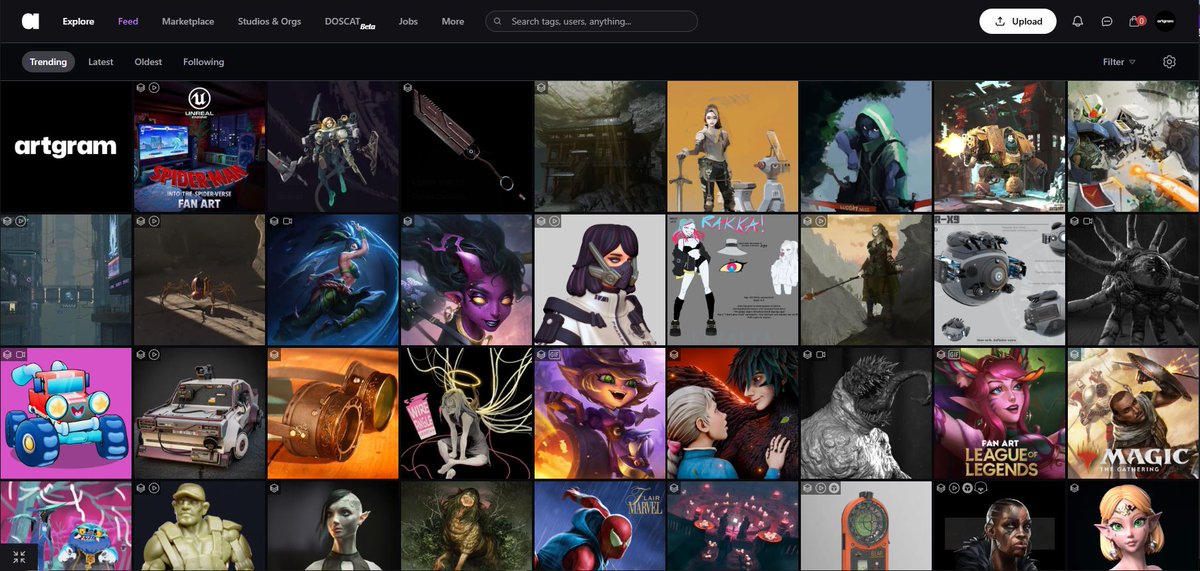Image resolution: width=1200 pixels, height=571 pixels.
Task: Open Spider-Man Spider-Verse fan art thumbnail
Action: coord(199,146)
